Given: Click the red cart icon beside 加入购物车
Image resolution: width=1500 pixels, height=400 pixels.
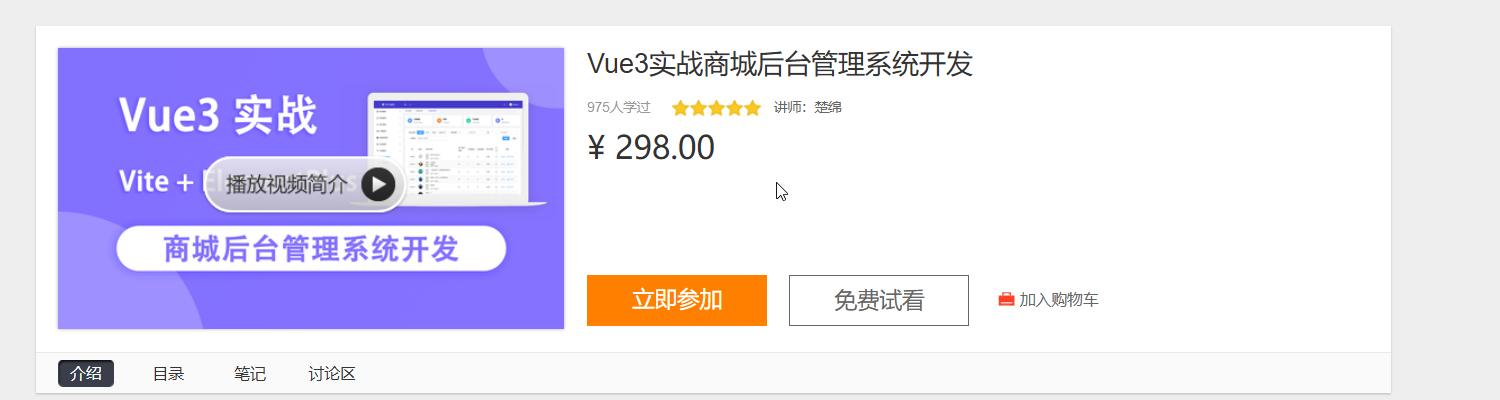Looking at the screenshot, I should click(1006, 299).
